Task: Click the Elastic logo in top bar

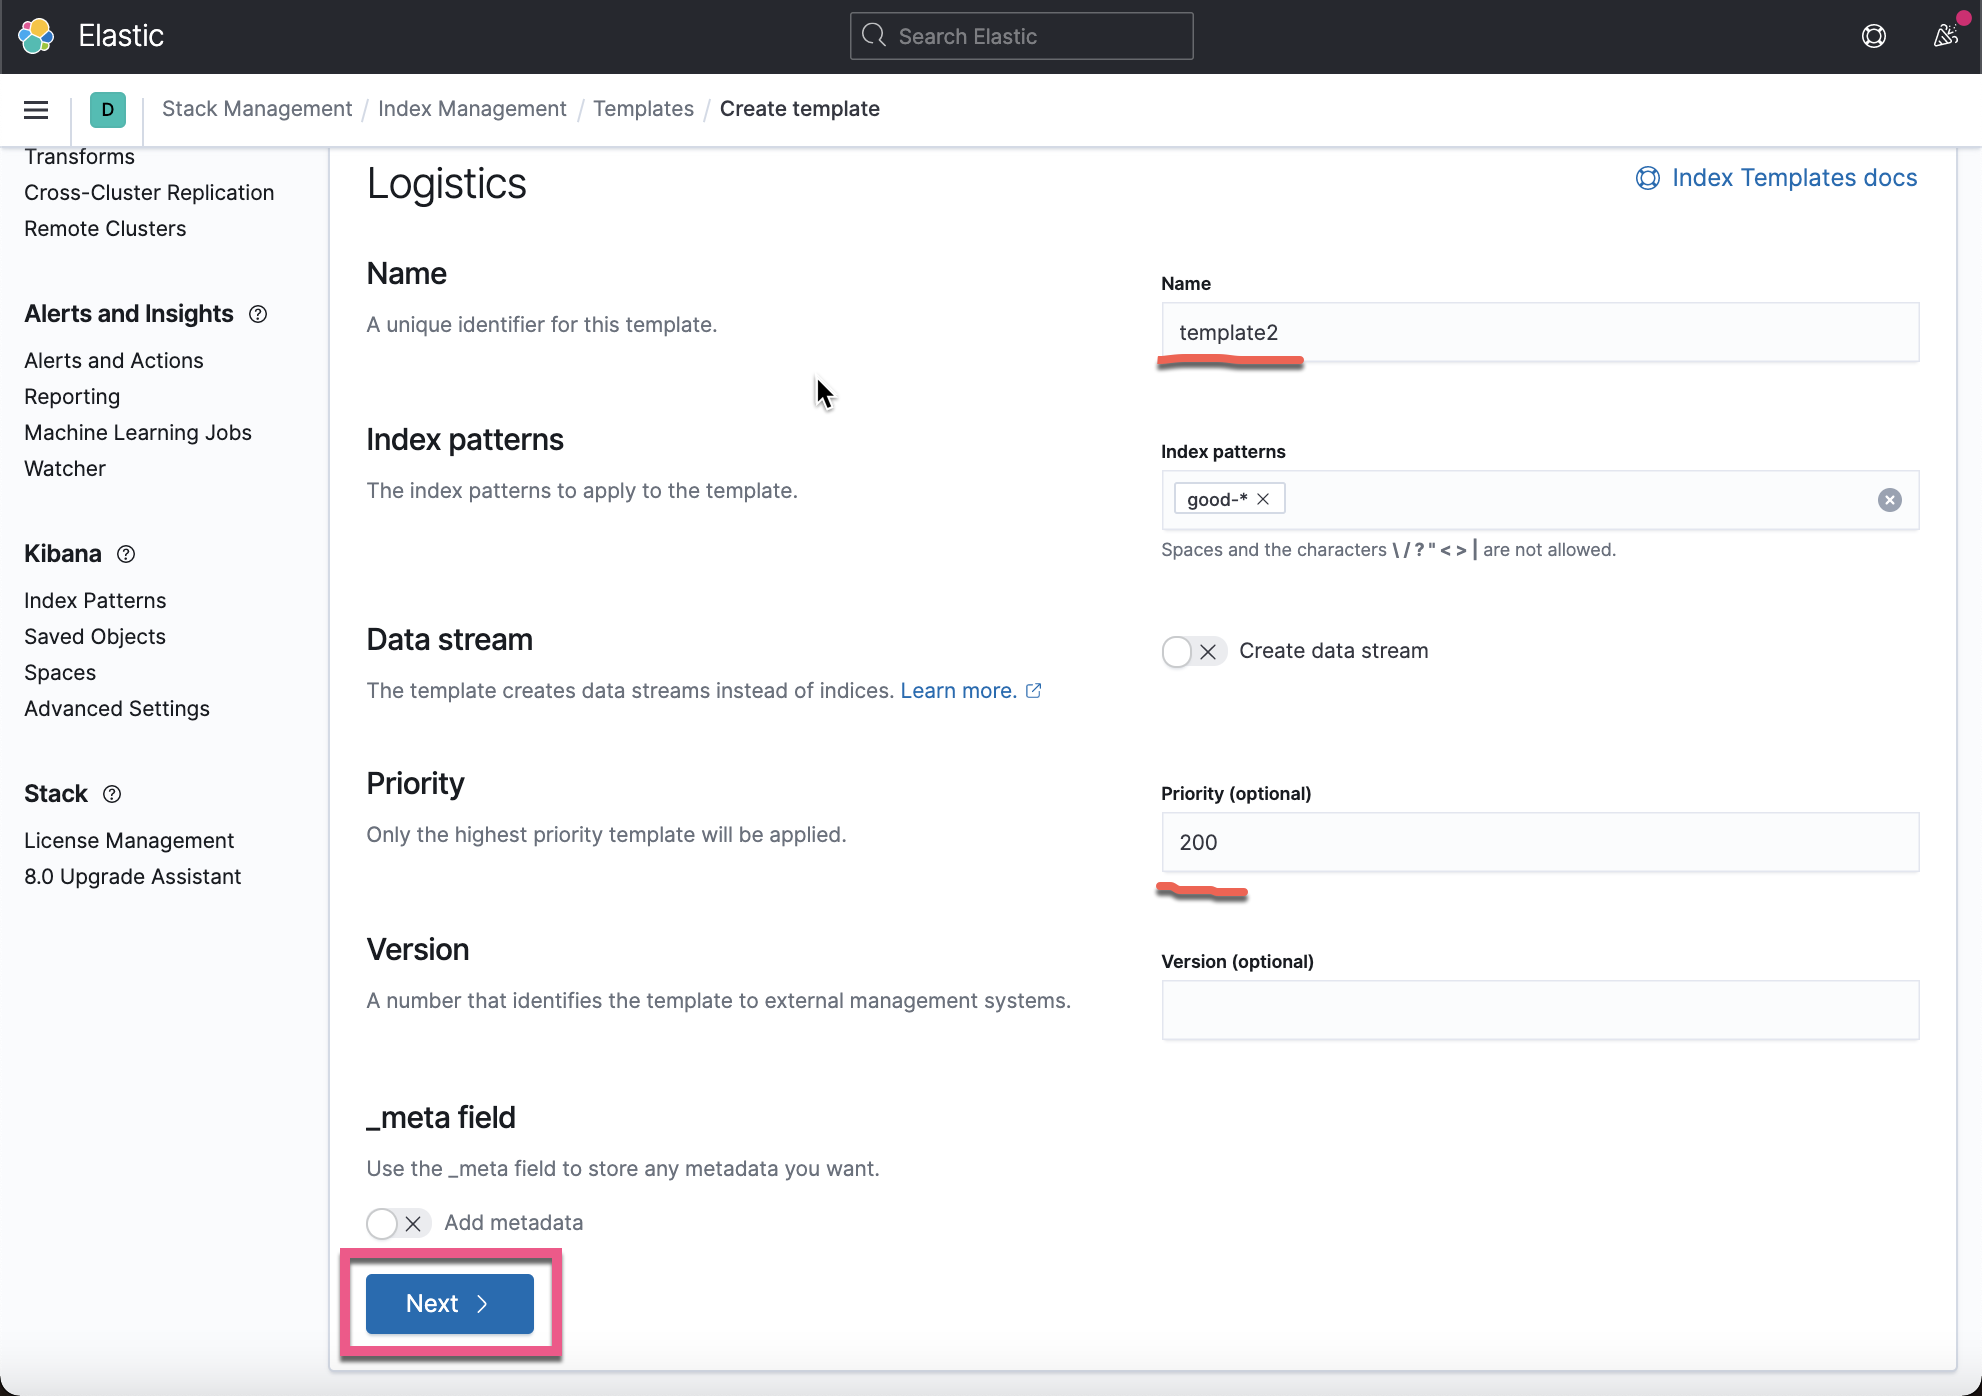Action: (36, 35)
